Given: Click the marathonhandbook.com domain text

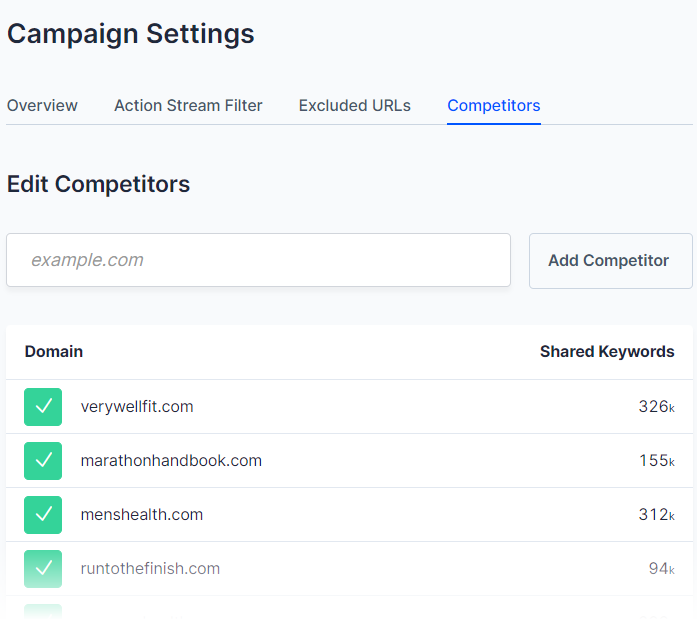Looking at the screenshot, I should point(171,461).
